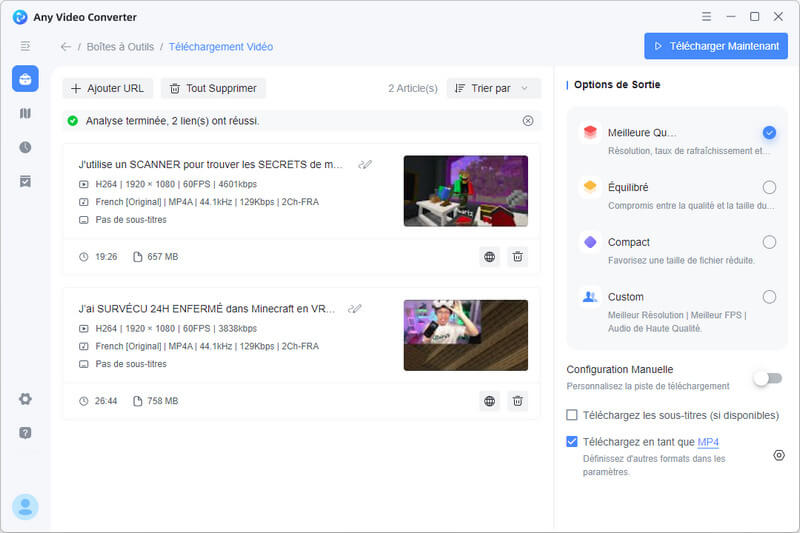Click the Télécharger Maintenant button
Screen dimensions: 800x533
pyautogui.click(x=716, y=46)
